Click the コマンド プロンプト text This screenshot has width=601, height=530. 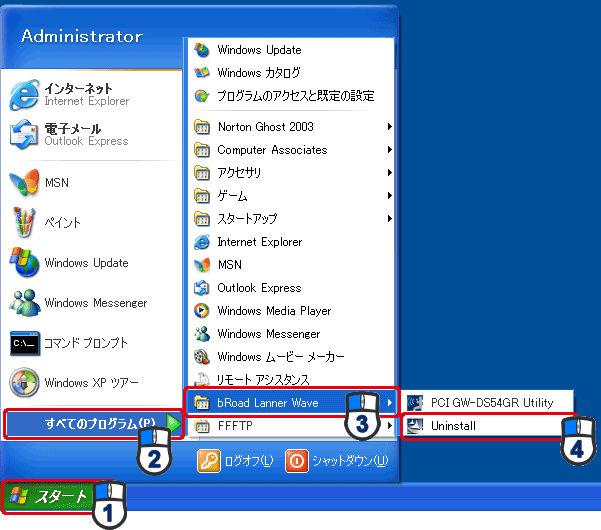pos(85,343)
